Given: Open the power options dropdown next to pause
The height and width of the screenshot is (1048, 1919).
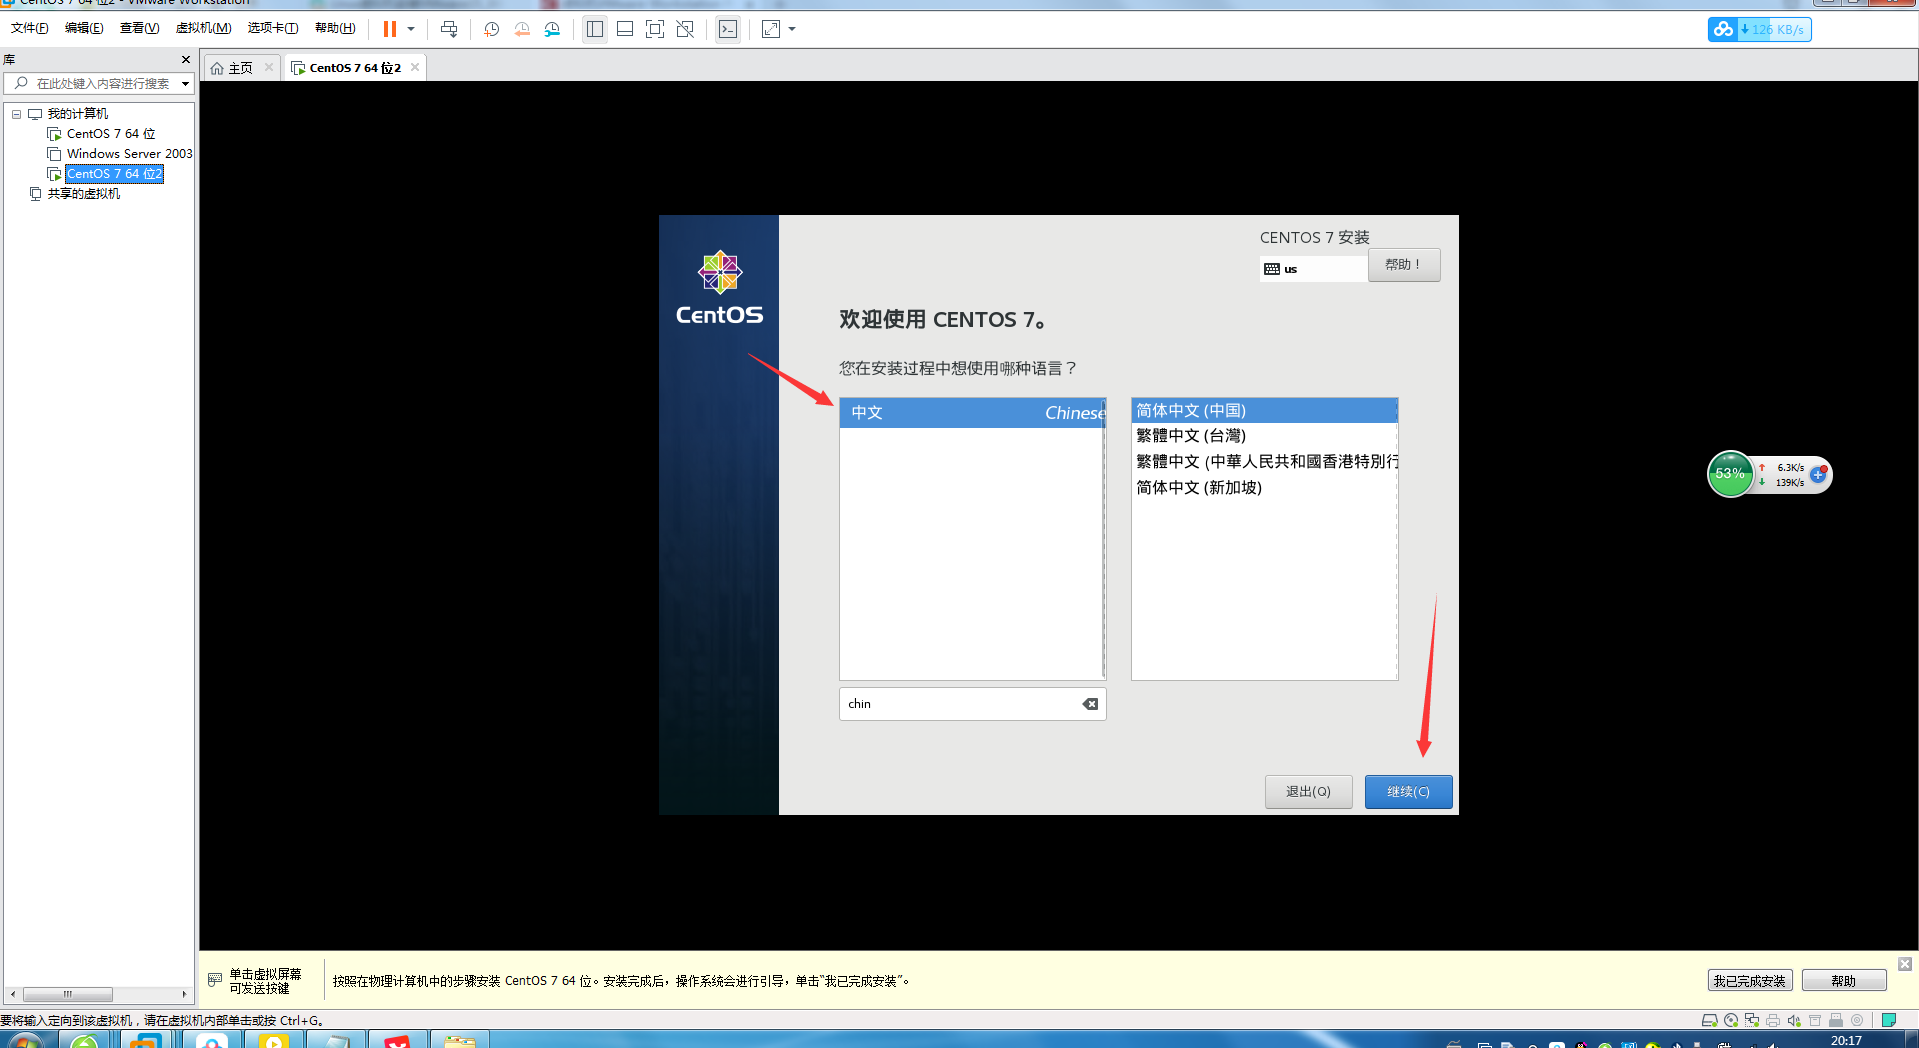Looking at the screenshot, I should coord(411,29).
